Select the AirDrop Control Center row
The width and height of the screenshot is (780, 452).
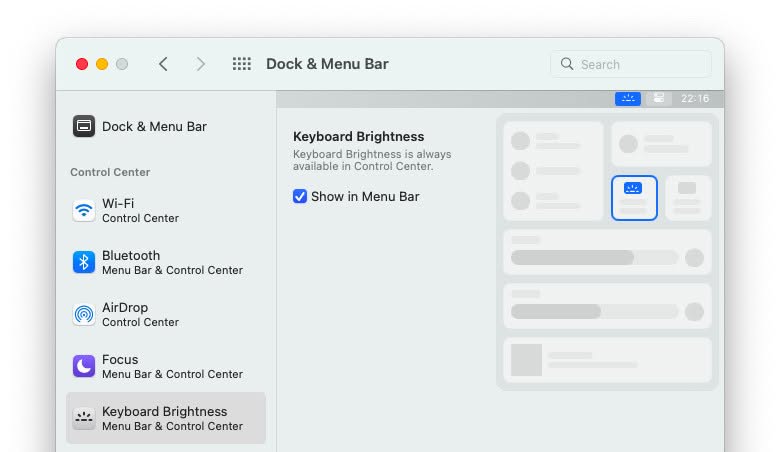point(166,314)
